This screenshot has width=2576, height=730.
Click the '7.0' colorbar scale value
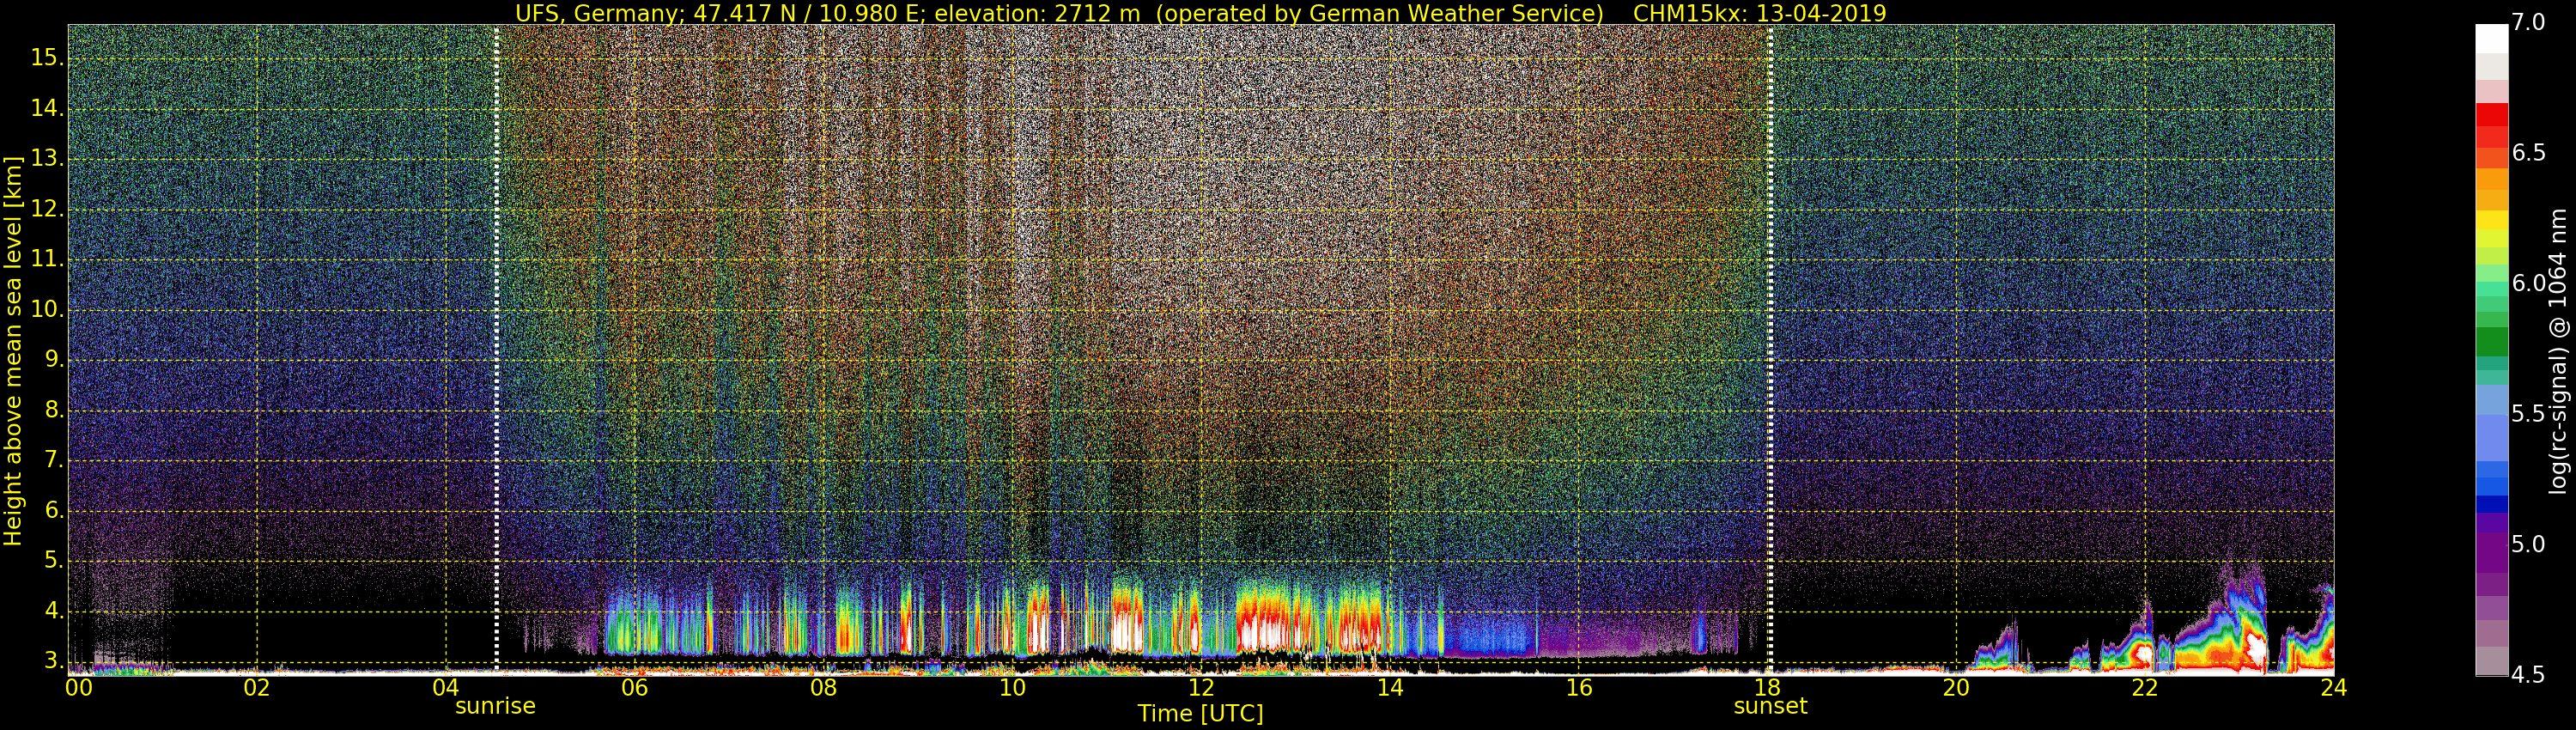coord(2529,22)
